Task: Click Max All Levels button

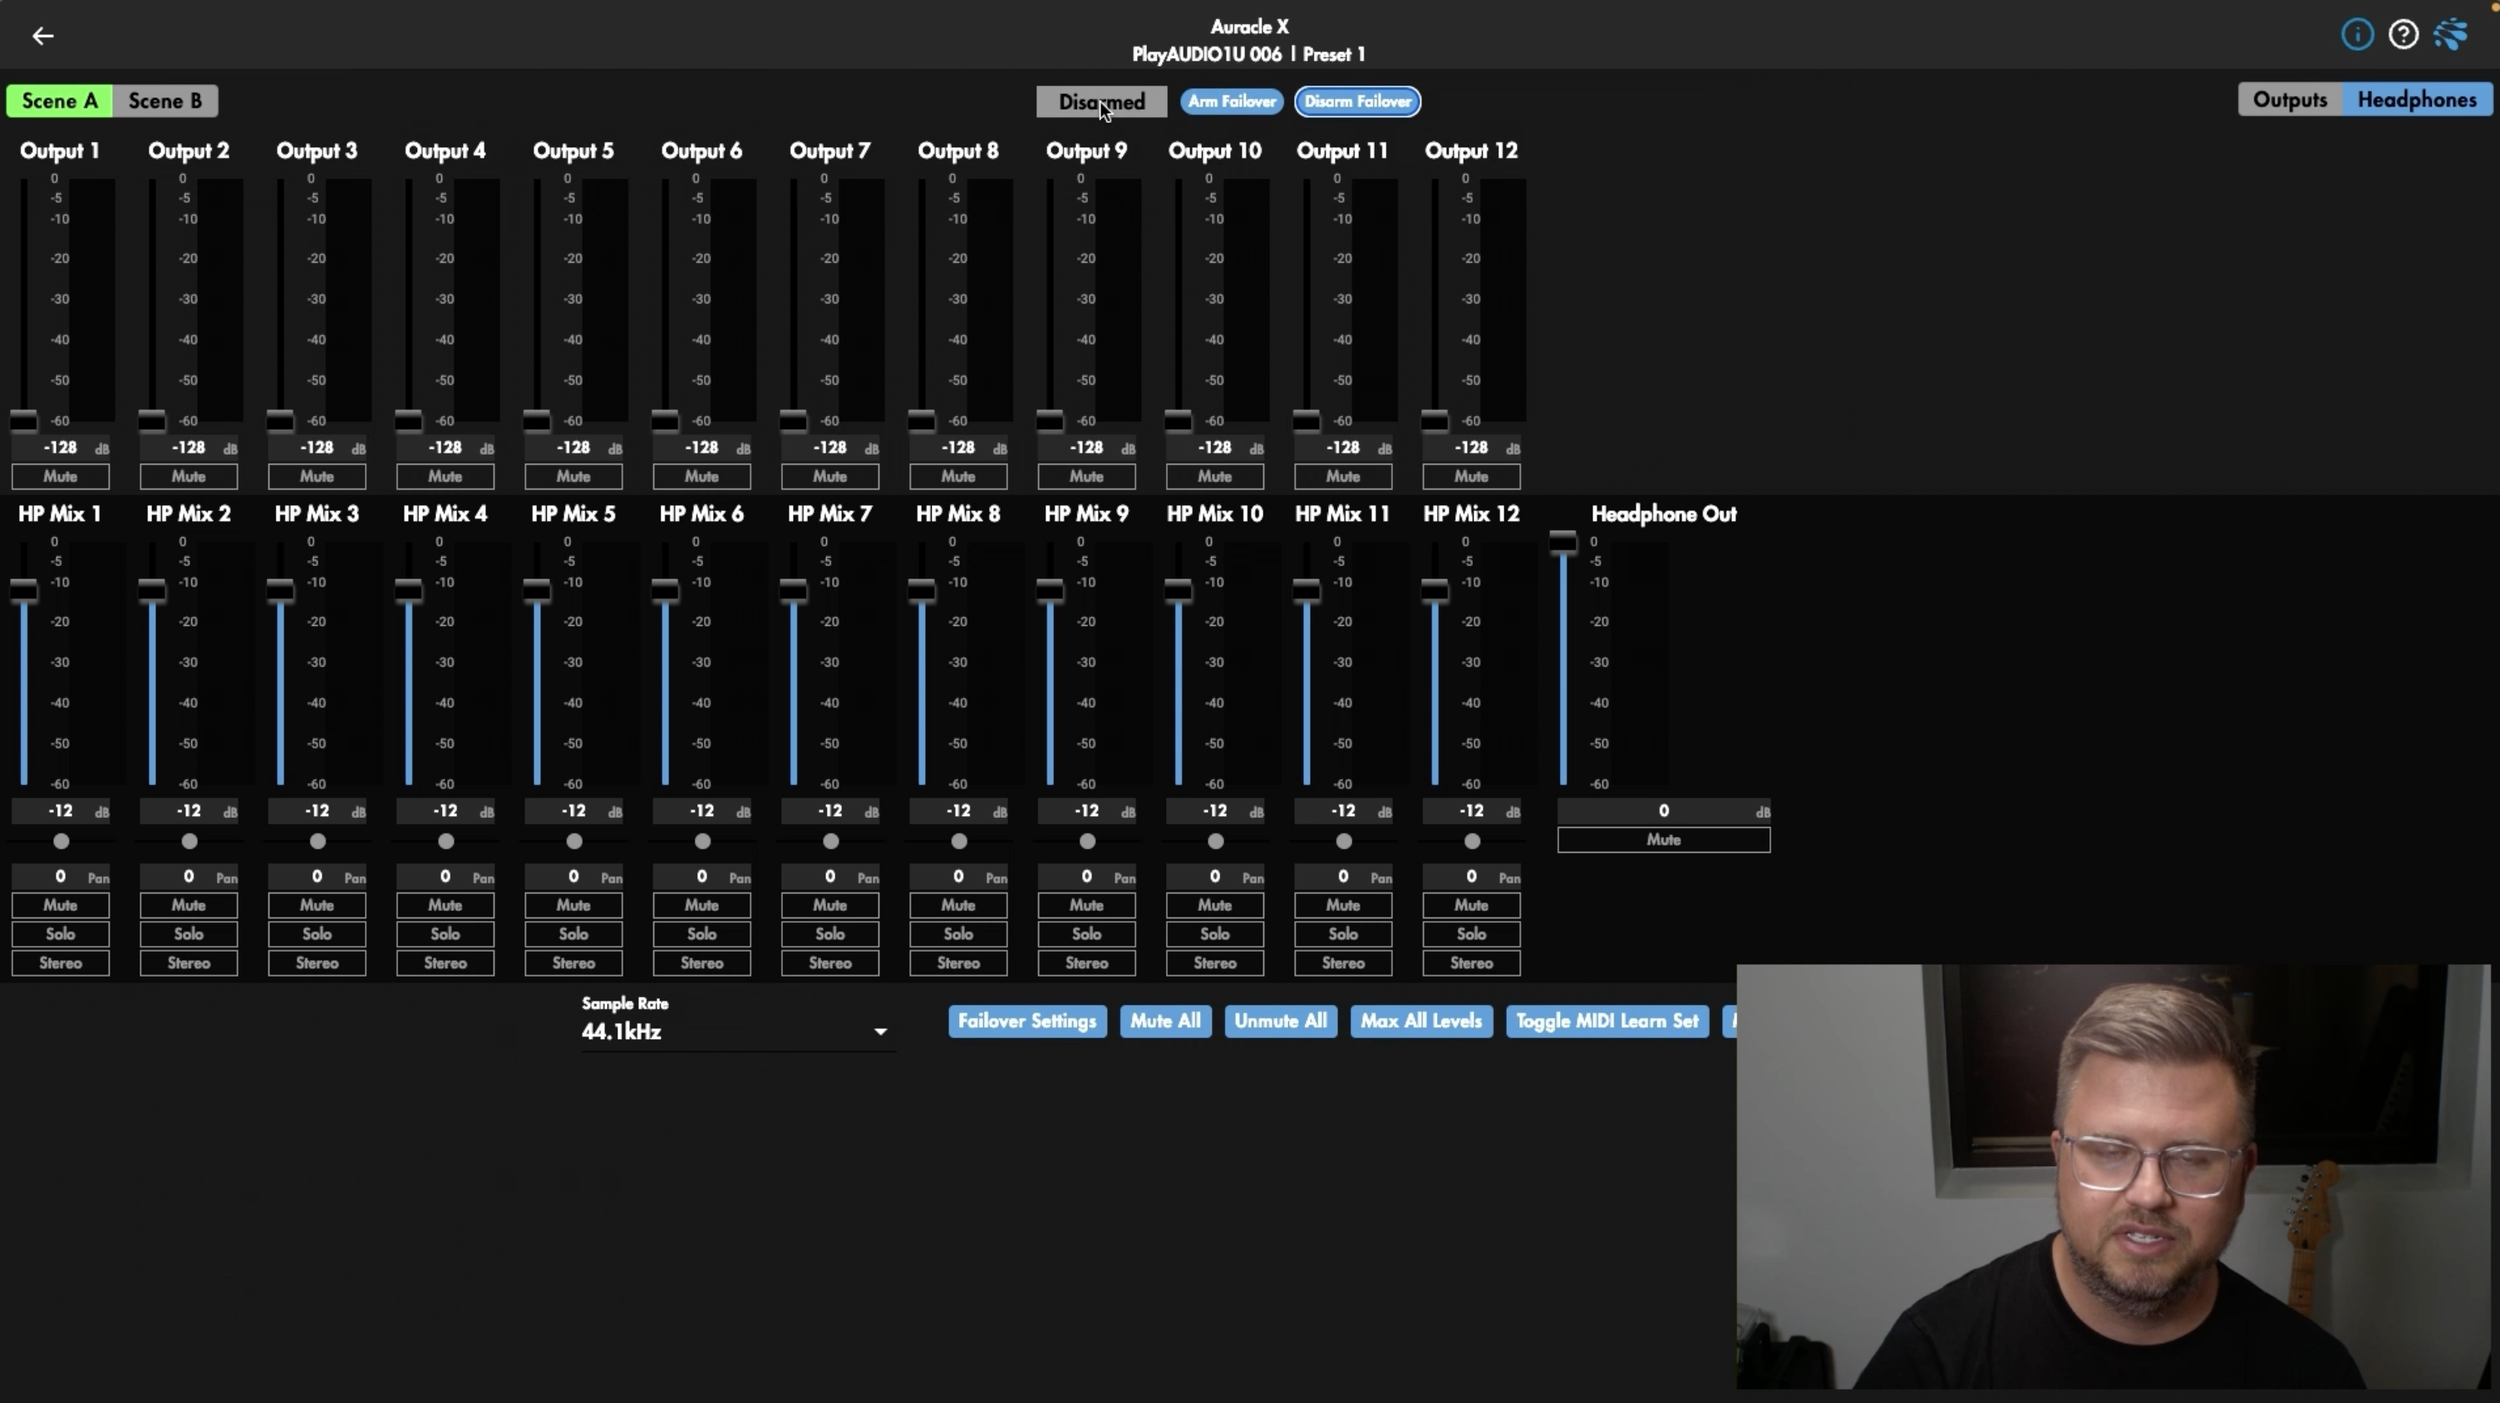Action: (x=1420, y=1021)
